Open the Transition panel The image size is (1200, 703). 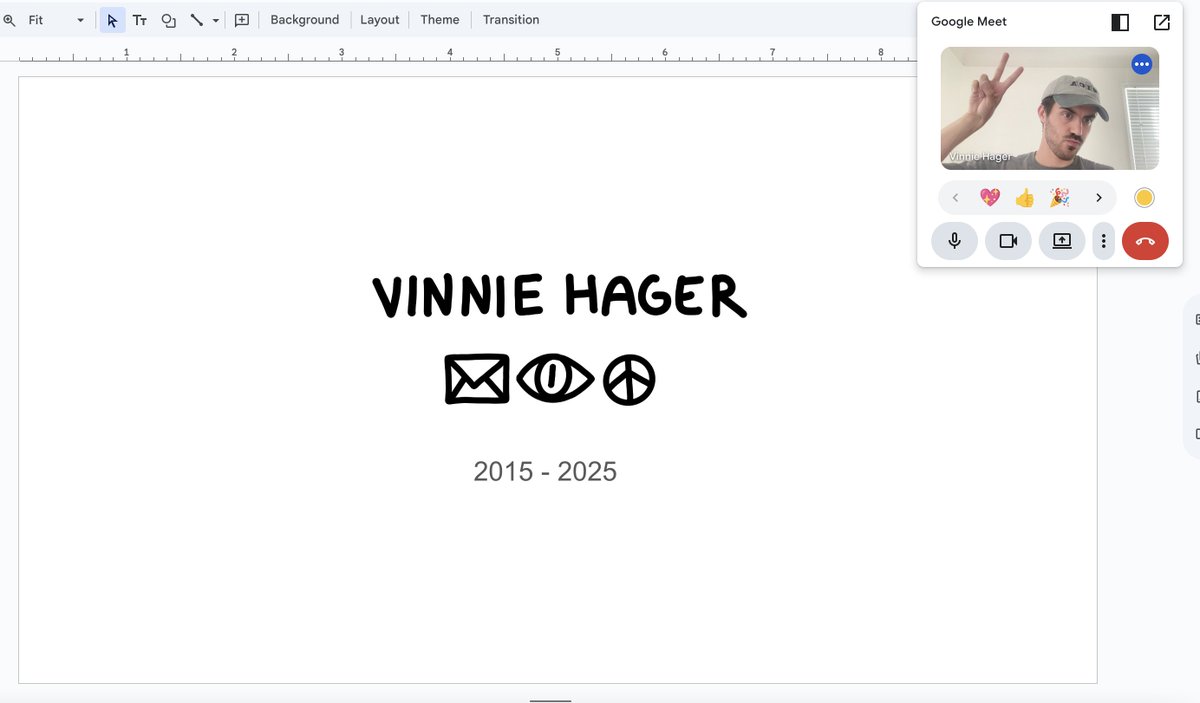510,19
